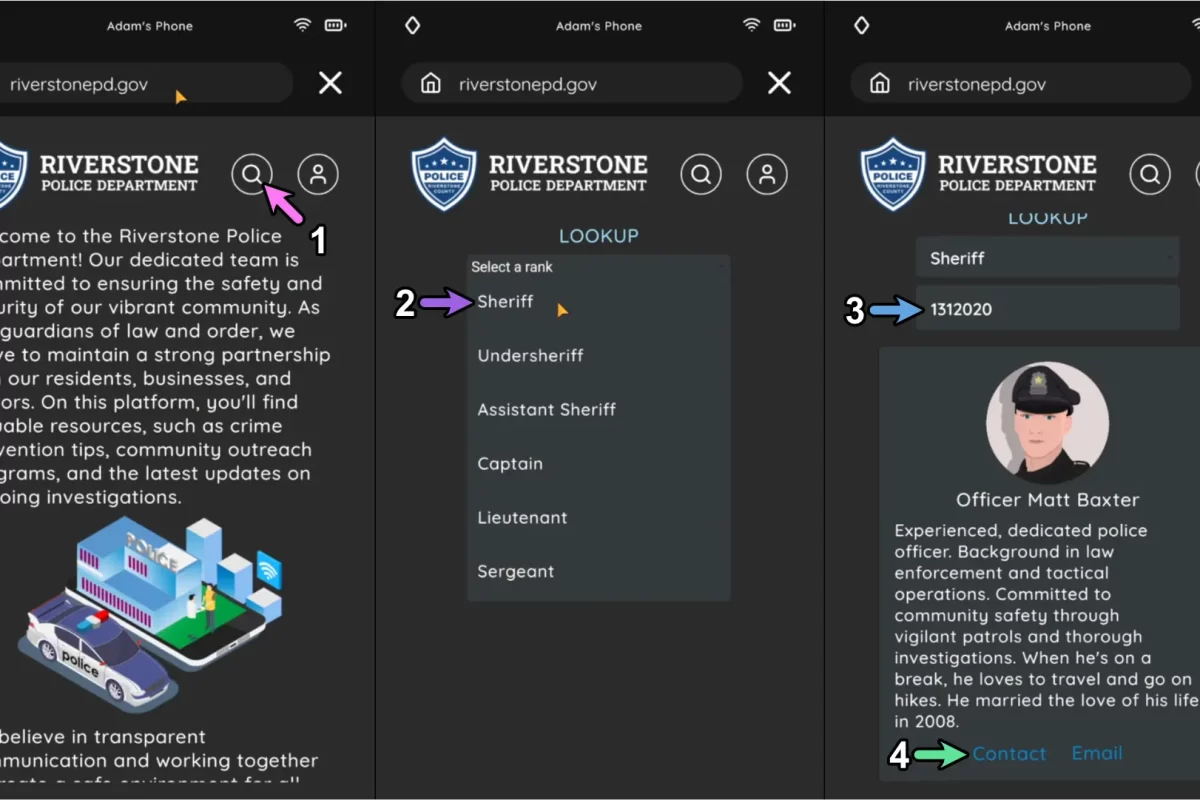Choose Undersheriff from the rank list
The height and width of the screenshot is (800, 1200).
click(x=530, y=356)
